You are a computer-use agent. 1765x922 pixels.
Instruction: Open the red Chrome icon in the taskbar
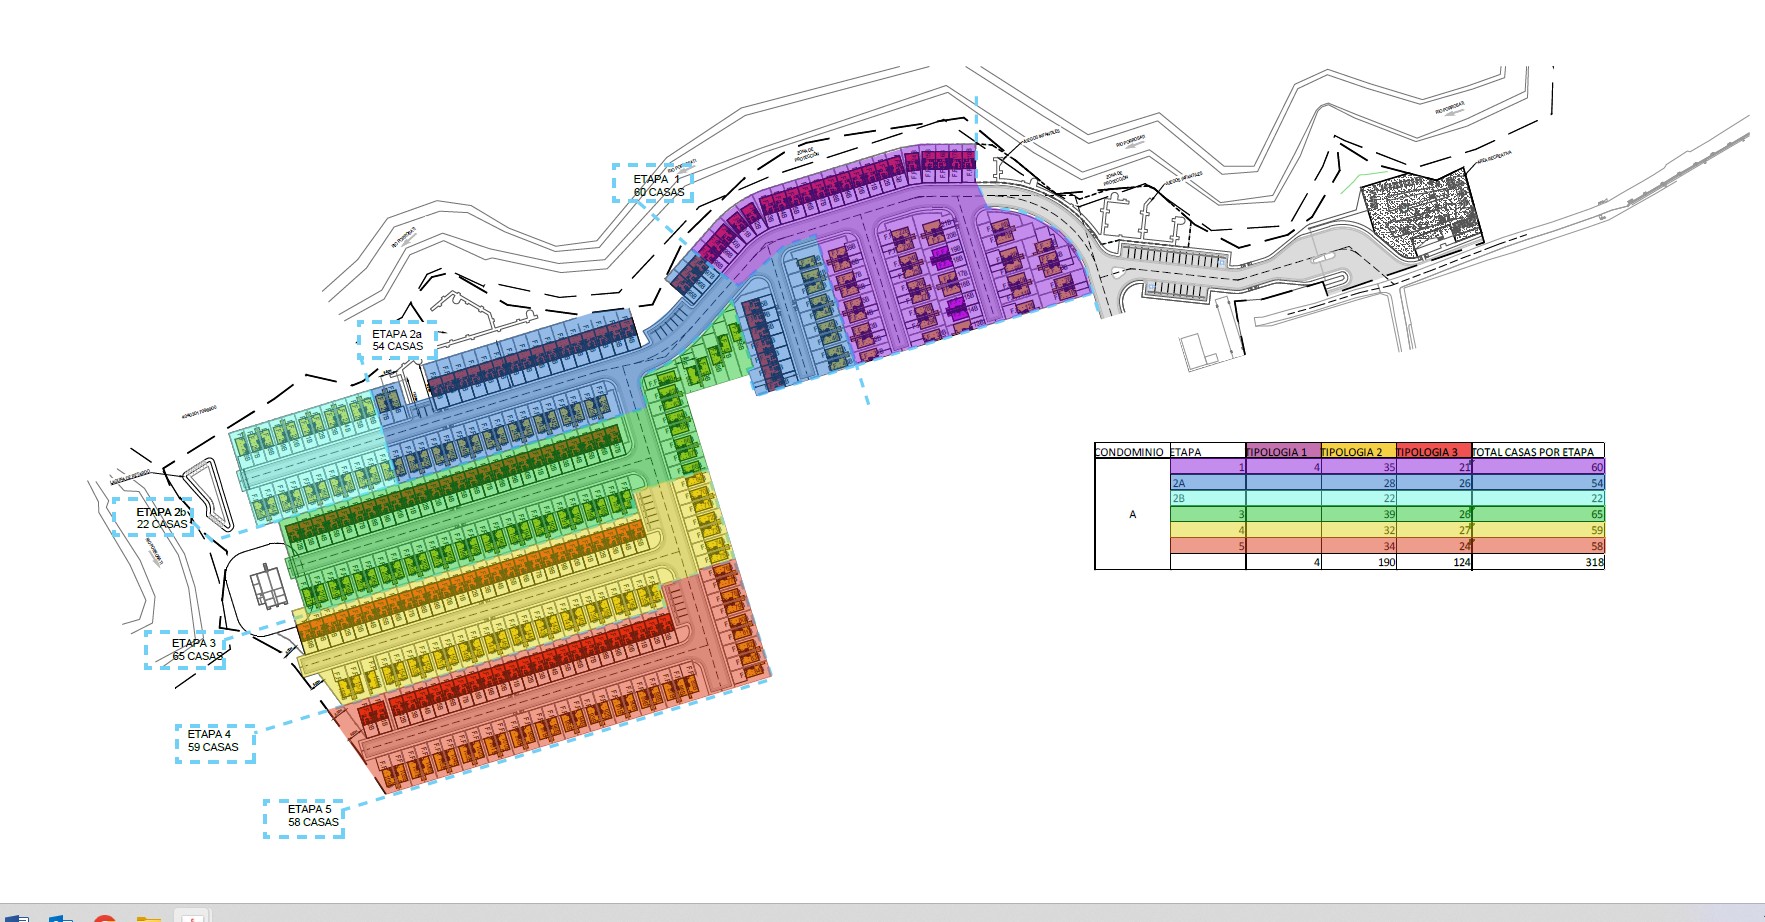(x=105, y=917)
